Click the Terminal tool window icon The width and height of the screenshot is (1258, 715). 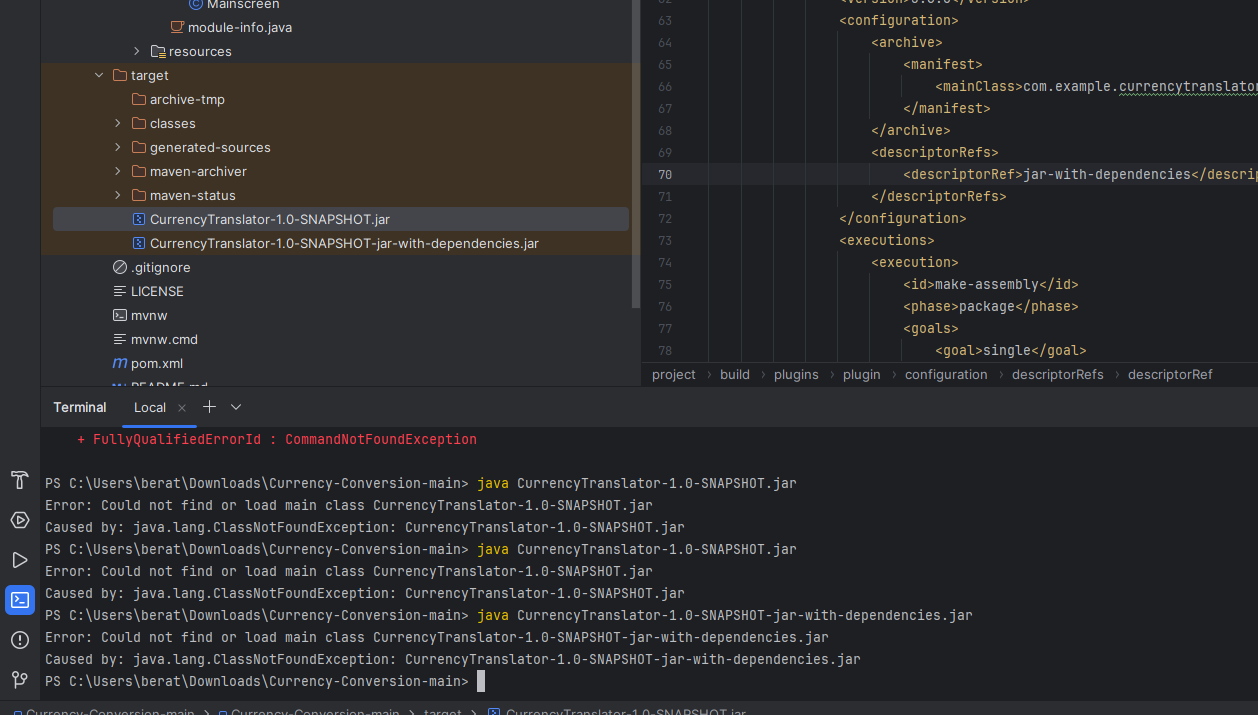pos(19,600)
